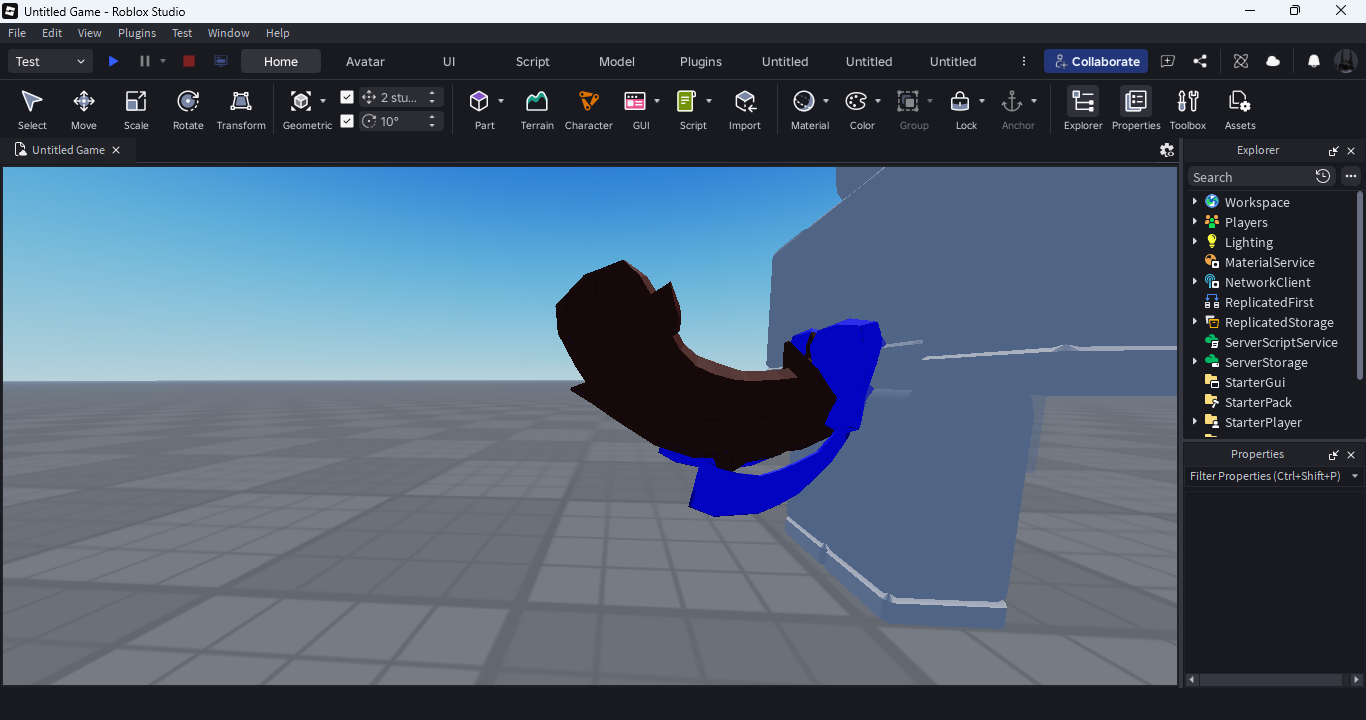Activate the Scale tool
1366x720 pixels.
pyautogui.click(x=136, y=109)
